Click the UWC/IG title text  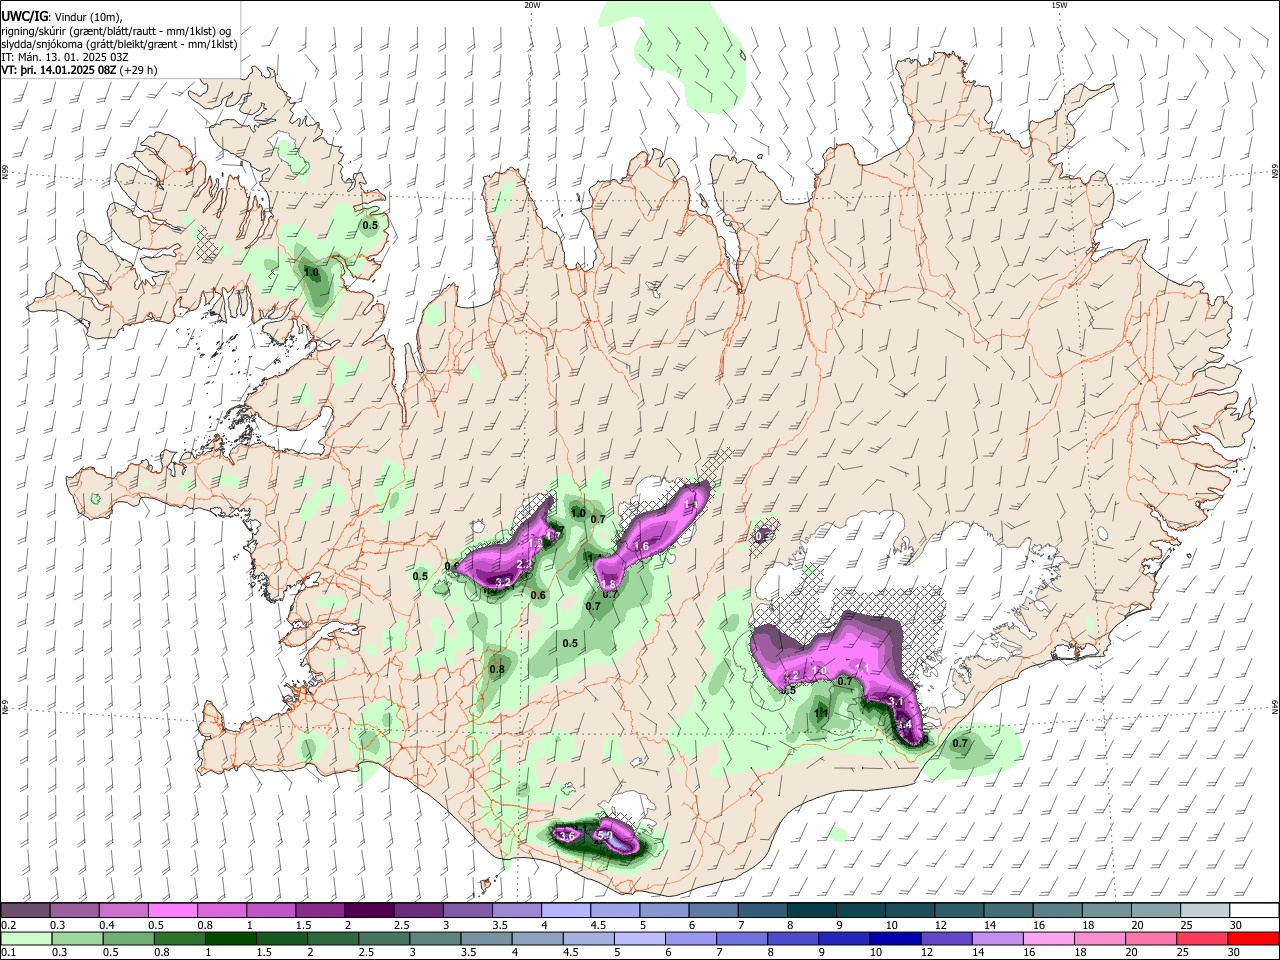(x=24, y=15)
